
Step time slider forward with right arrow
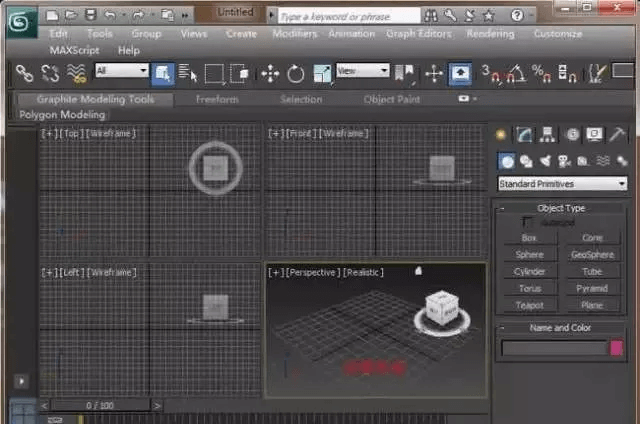pyautogui.click(x=157, y=406)
